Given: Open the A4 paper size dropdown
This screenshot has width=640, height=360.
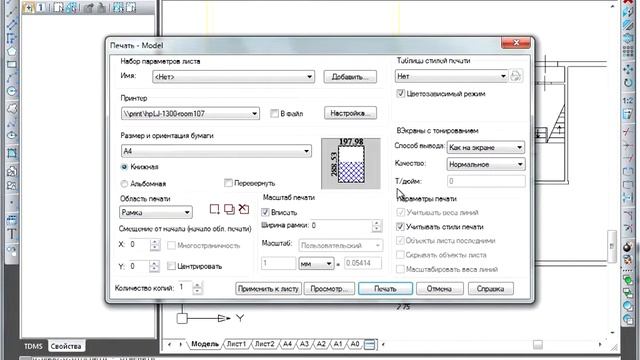Looking at the screenshot, I should 216,151.
